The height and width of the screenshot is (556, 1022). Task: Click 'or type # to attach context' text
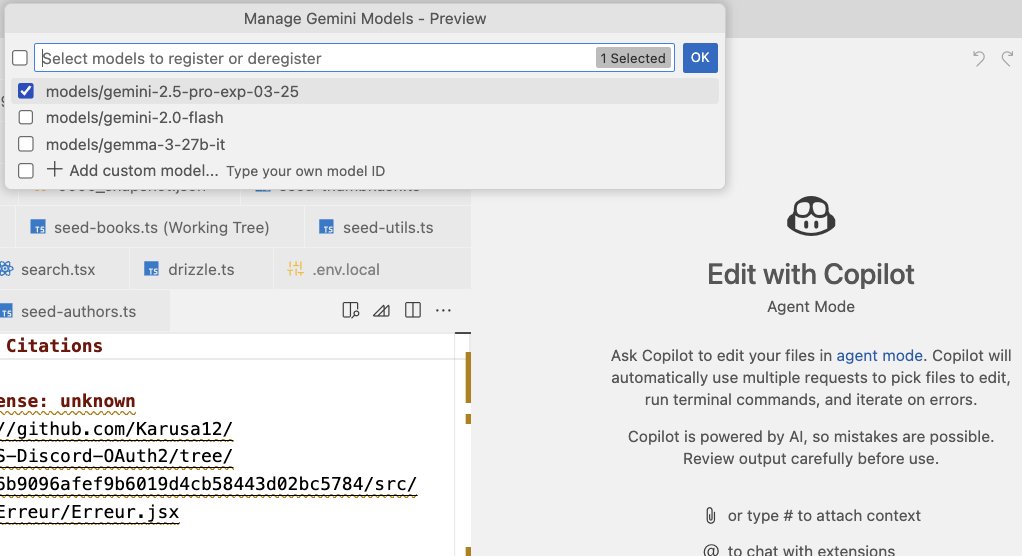(824, 516)
